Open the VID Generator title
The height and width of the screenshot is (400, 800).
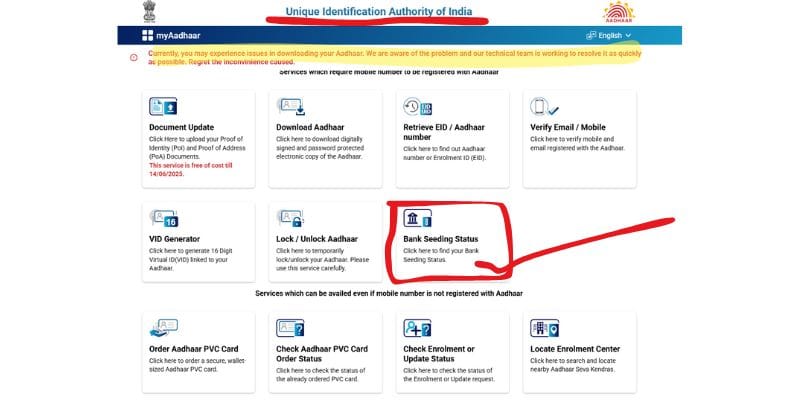(174, 239)
